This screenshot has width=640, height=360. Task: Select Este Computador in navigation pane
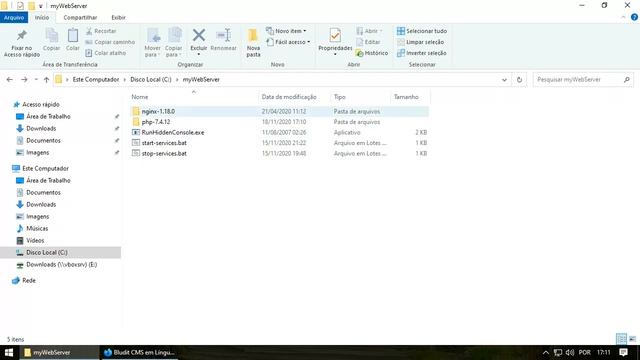coord(45,169)
